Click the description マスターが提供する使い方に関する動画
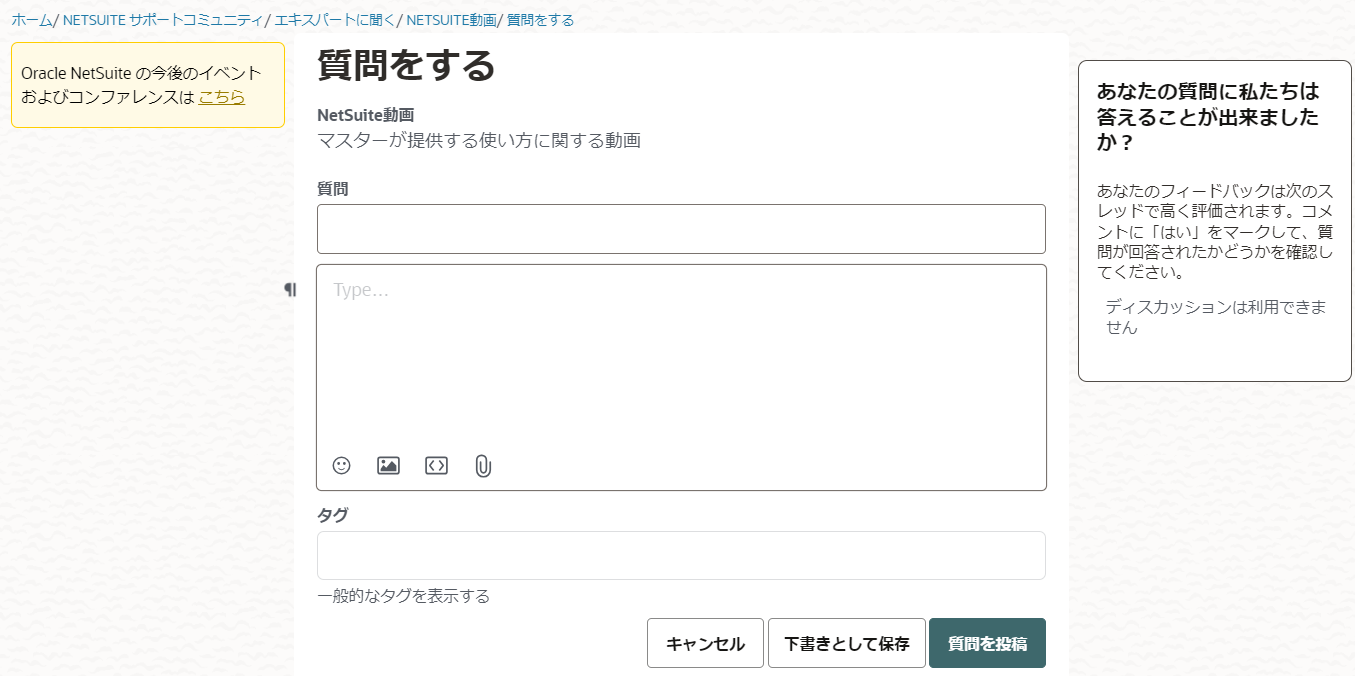This screenshot has width=1355, height=676. click(479, 140)
